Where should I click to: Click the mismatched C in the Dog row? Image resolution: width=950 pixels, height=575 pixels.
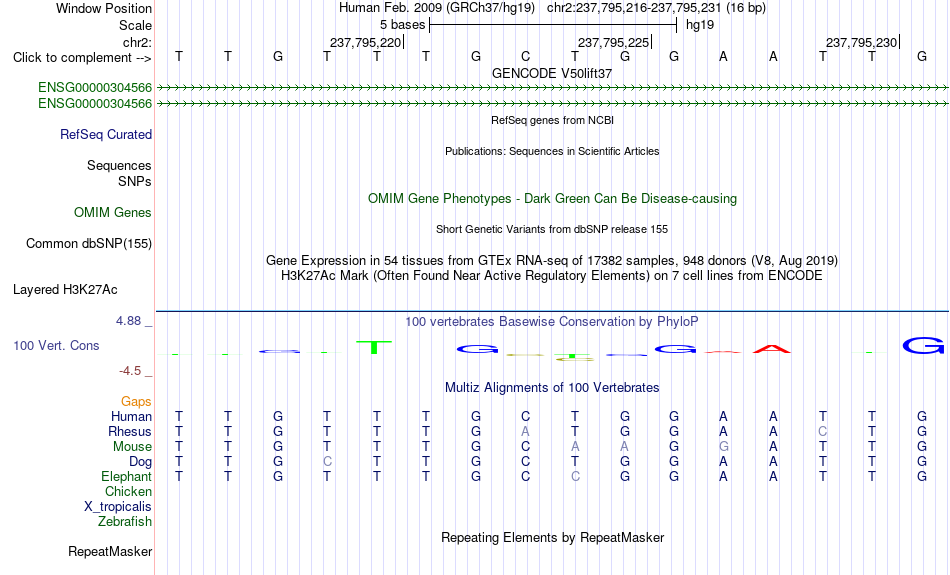point(327,462)
